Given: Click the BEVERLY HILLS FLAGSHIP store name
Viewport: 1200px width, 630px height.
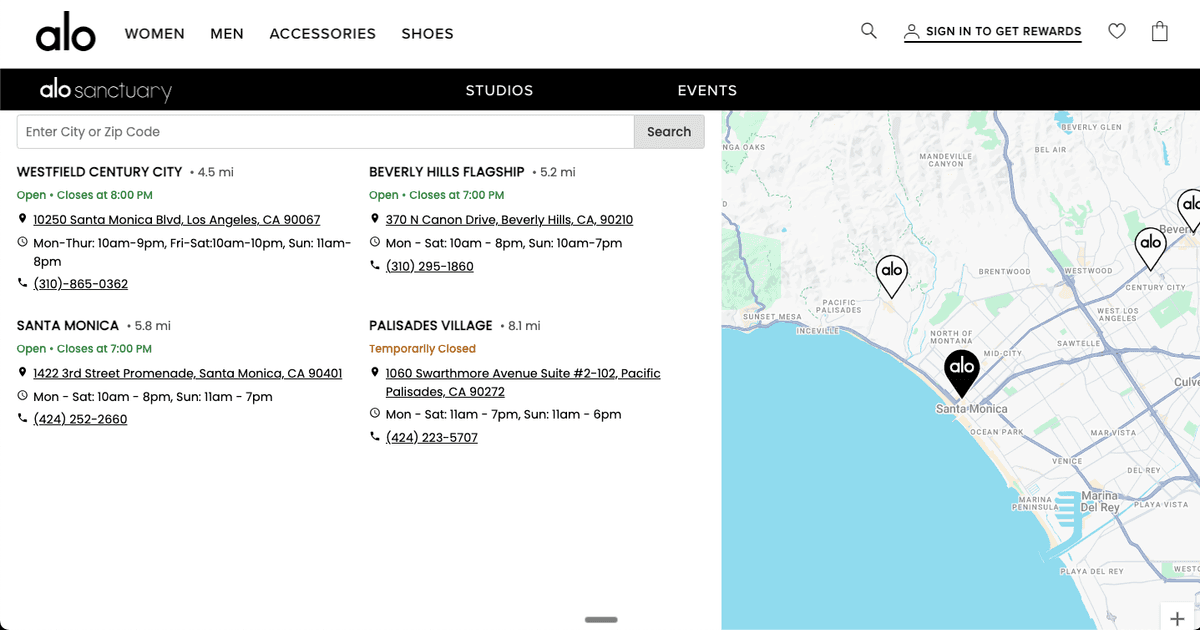Looking at the screenshot, I should tap(447, 172).
